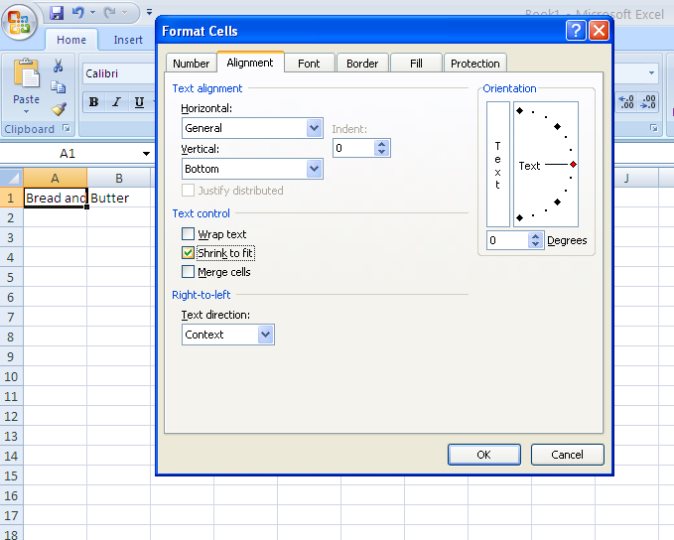The width and height of the screenshot is (674, 540).
Task: Click the Calibri font name box
Action: (119, 74)
